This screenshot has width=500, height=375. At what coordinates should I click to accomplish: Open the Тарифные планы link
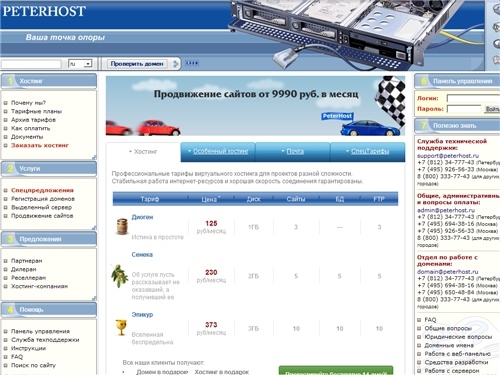coord(36,111)
